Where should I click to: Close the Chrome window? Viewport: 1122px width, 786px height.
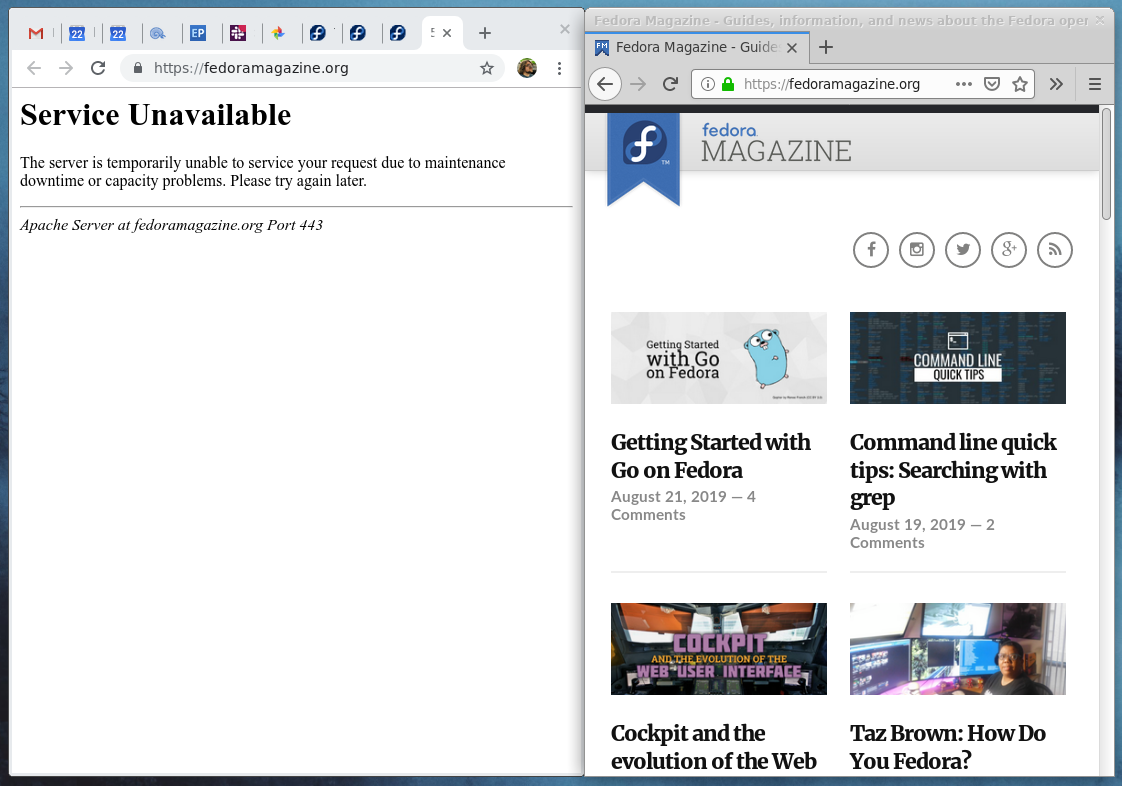click(x=565, y=29)
